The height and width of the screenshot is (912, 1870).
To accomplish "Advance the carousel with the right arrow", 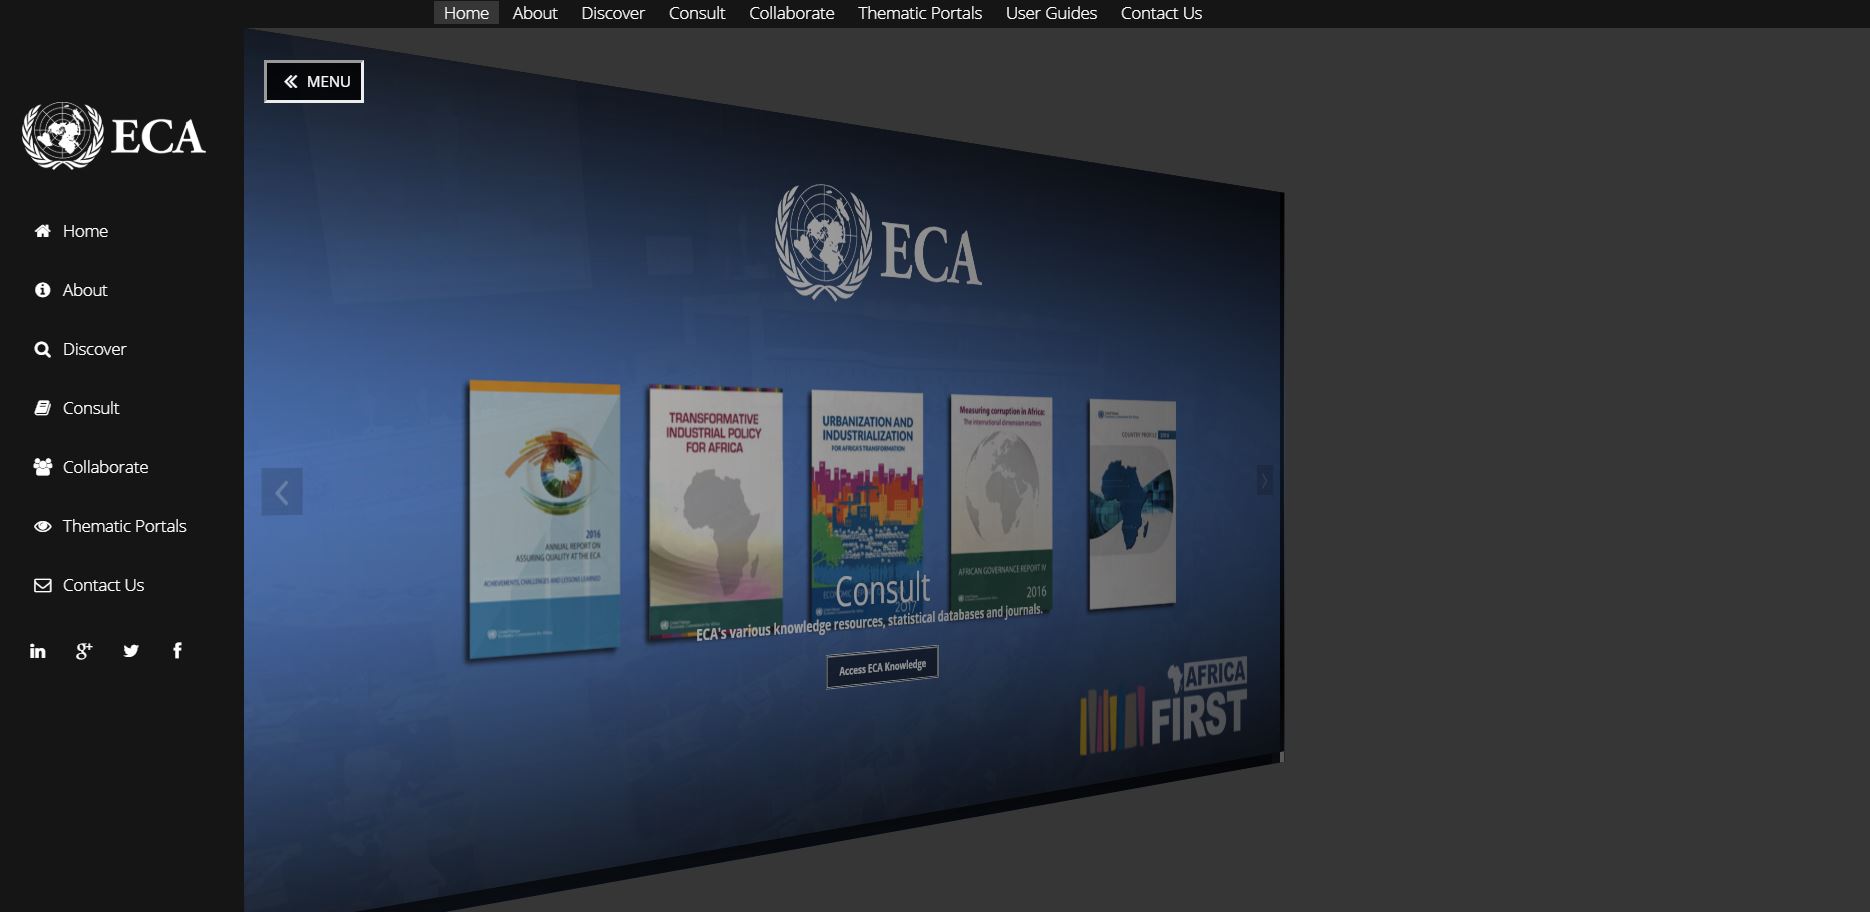I will 1263,480.
